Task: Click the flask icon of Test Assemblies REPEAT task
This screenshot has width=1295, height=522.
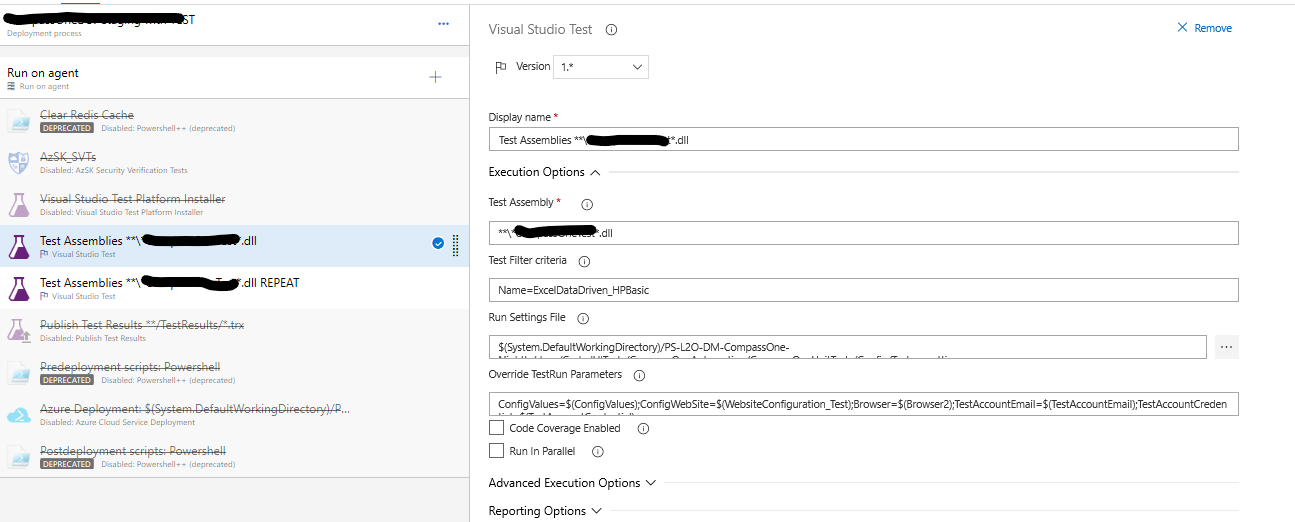Action: point(20,288)
